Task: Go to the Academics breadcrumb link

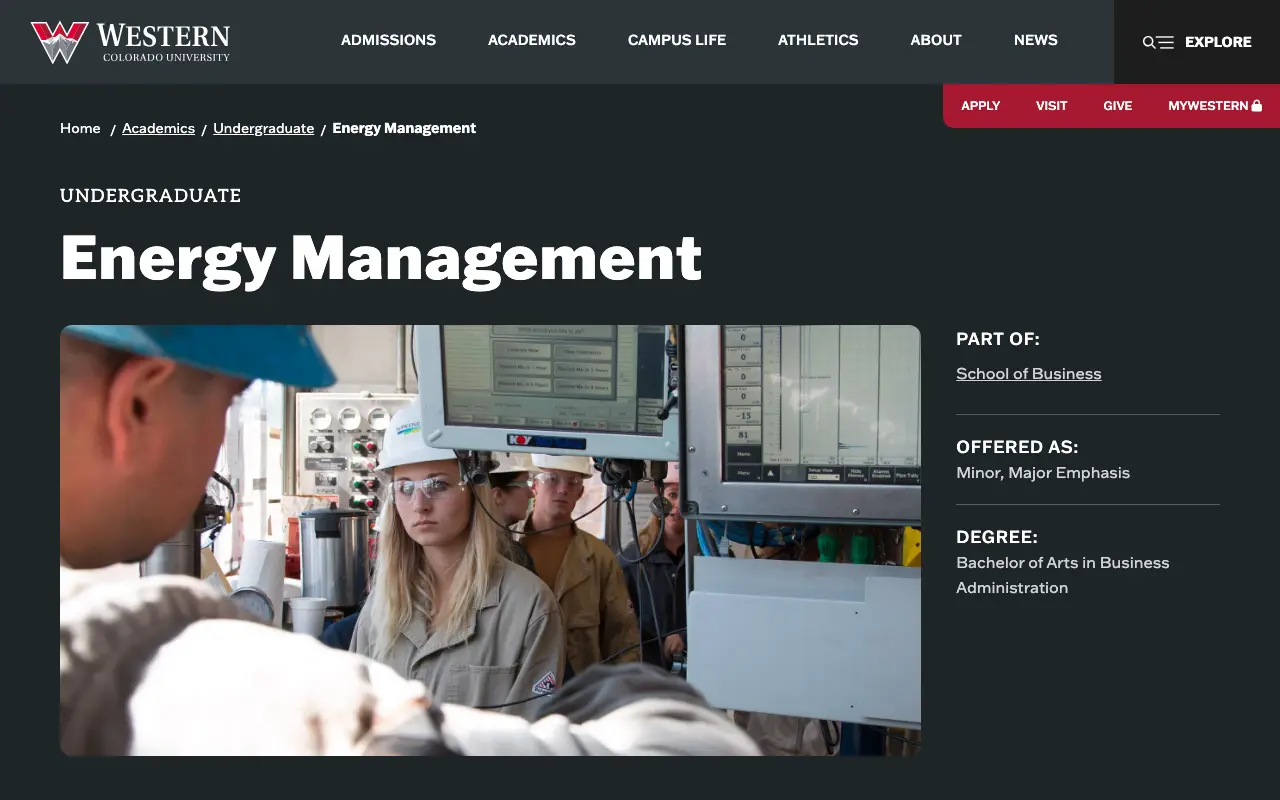Action: (158, 128)
